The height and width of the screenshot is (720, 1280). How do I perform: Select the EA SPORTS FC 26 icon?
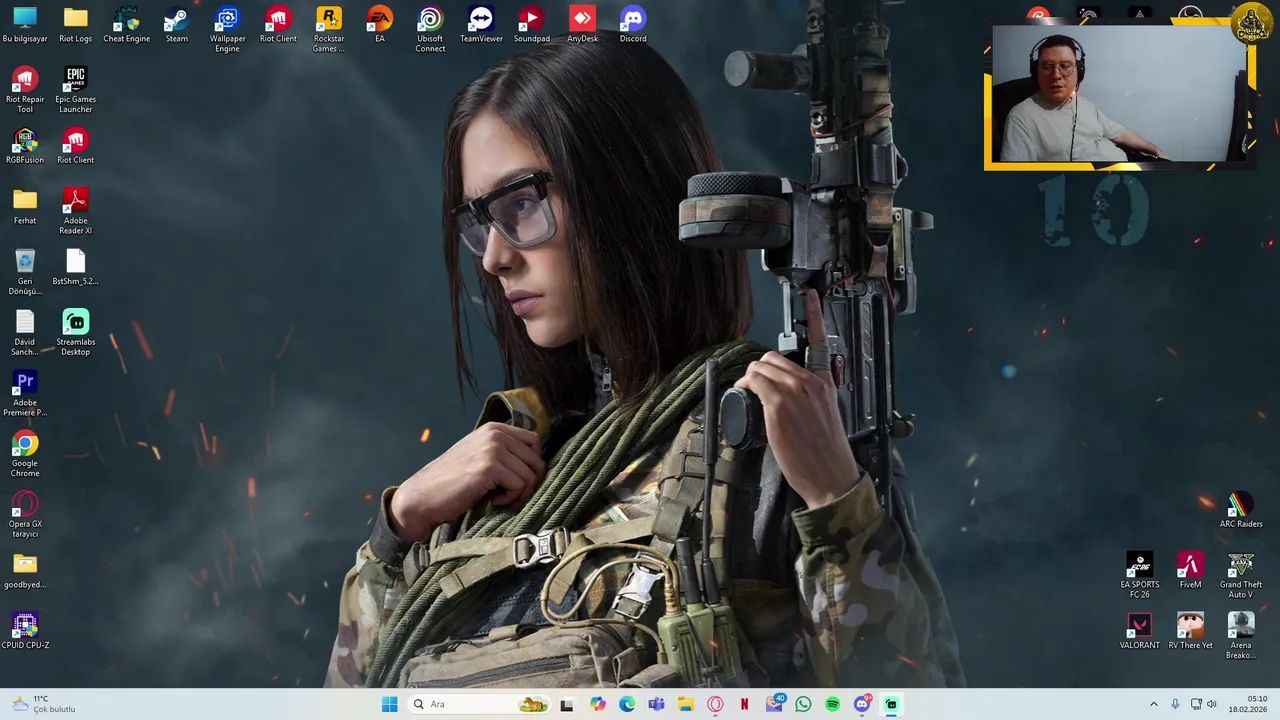tap(1139, 576)
